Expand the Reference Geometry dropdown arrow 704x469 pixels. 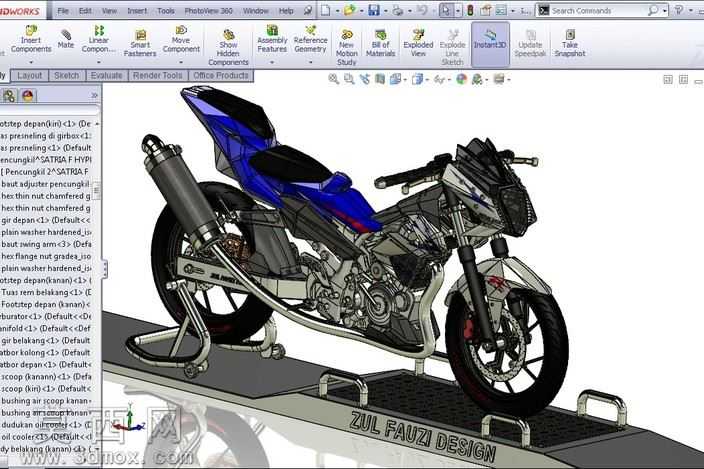310,62
